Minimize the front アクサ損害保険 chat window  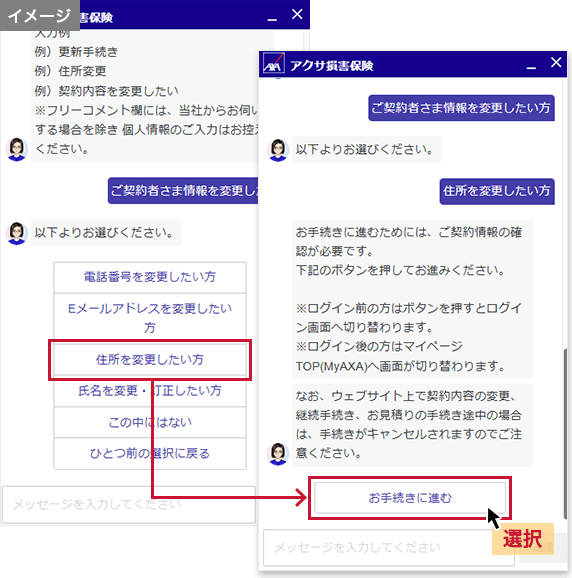click(531, 67)
